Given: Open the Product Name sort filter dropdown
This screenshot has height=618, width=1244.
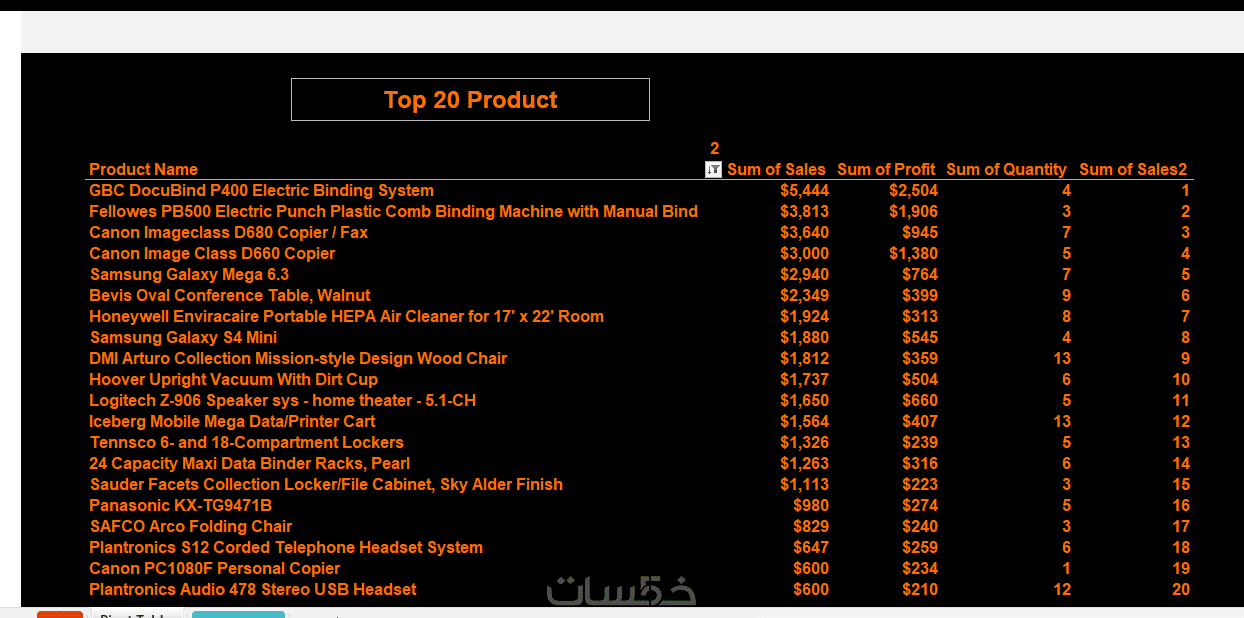Looking at the screenshot, I should pos(713,170).
